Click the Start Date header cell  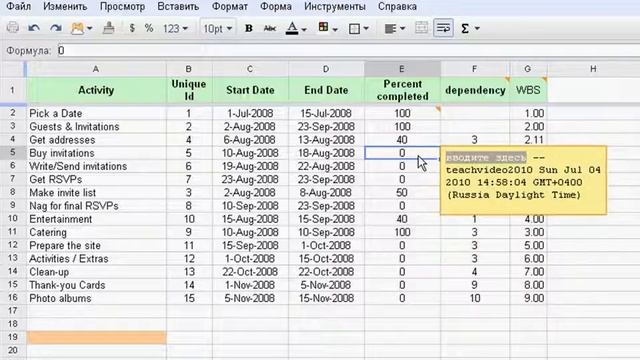click(250, 90)
